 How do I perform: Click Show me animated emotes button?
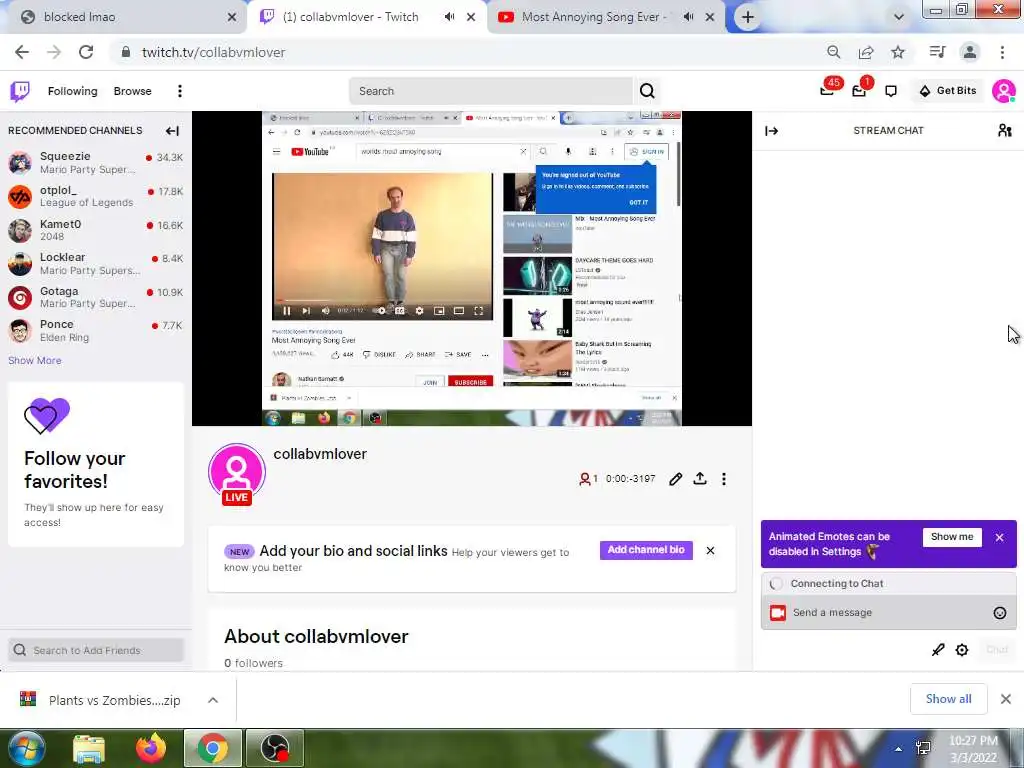(x=952, y=537)
